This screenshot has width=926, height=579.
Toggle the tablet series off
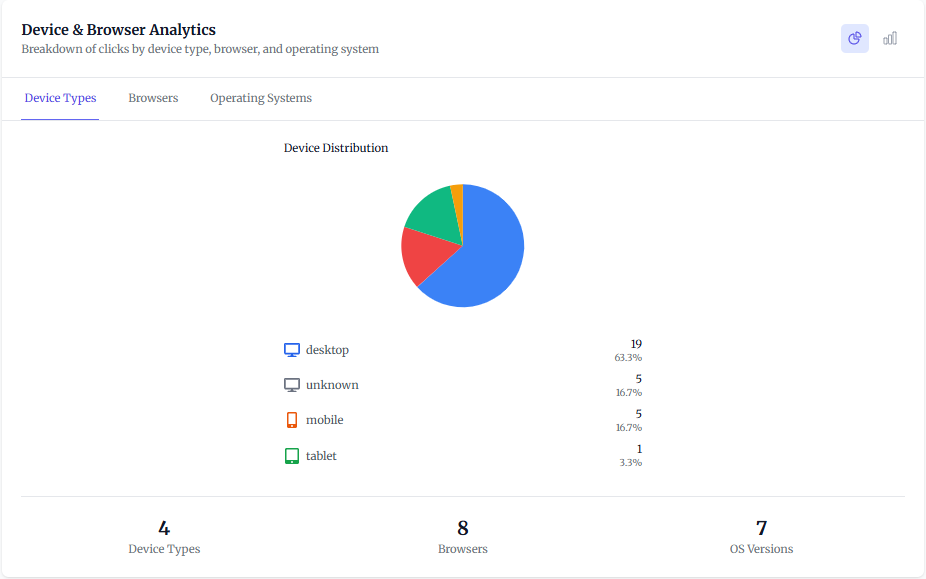click(x=321, y=455)
